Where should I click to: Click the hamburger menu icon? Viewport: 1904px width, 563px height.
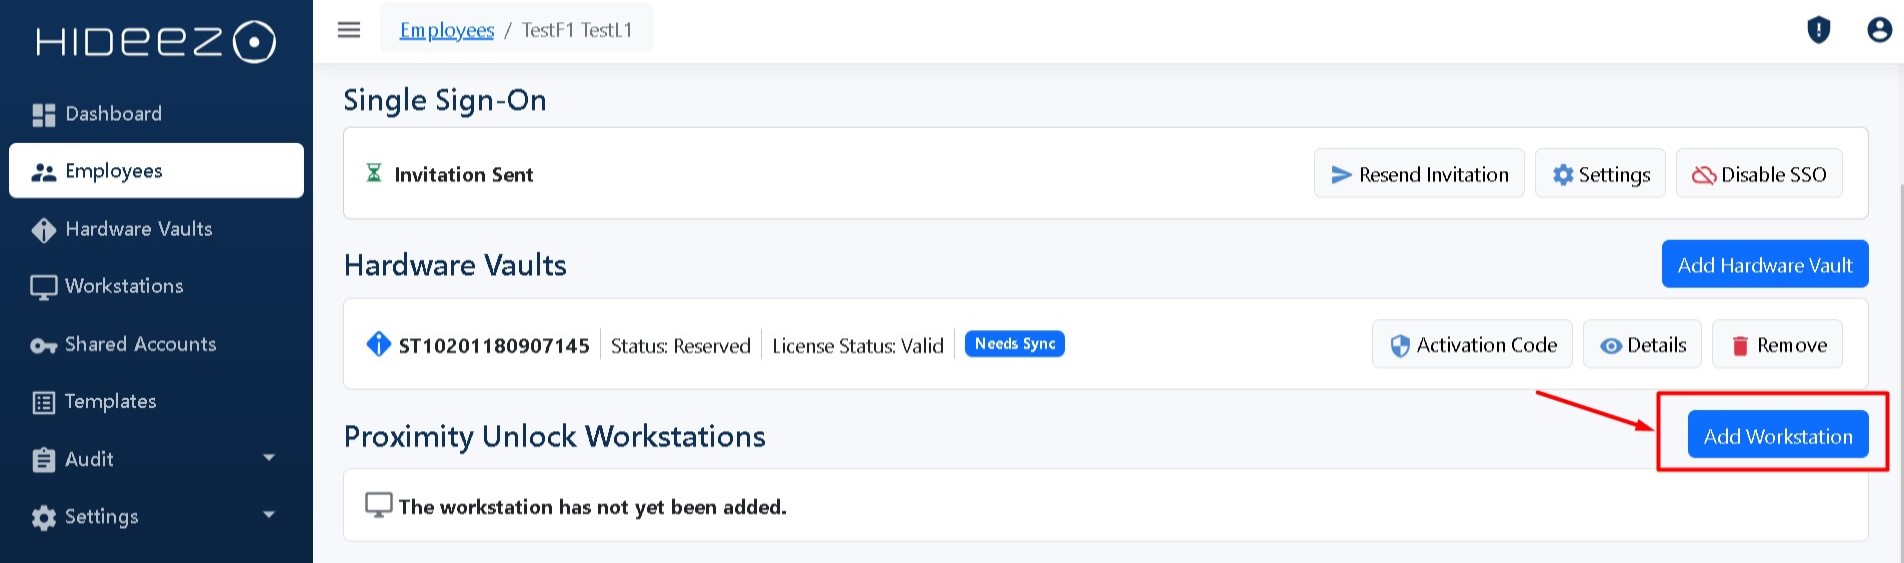tap(349, 30)
